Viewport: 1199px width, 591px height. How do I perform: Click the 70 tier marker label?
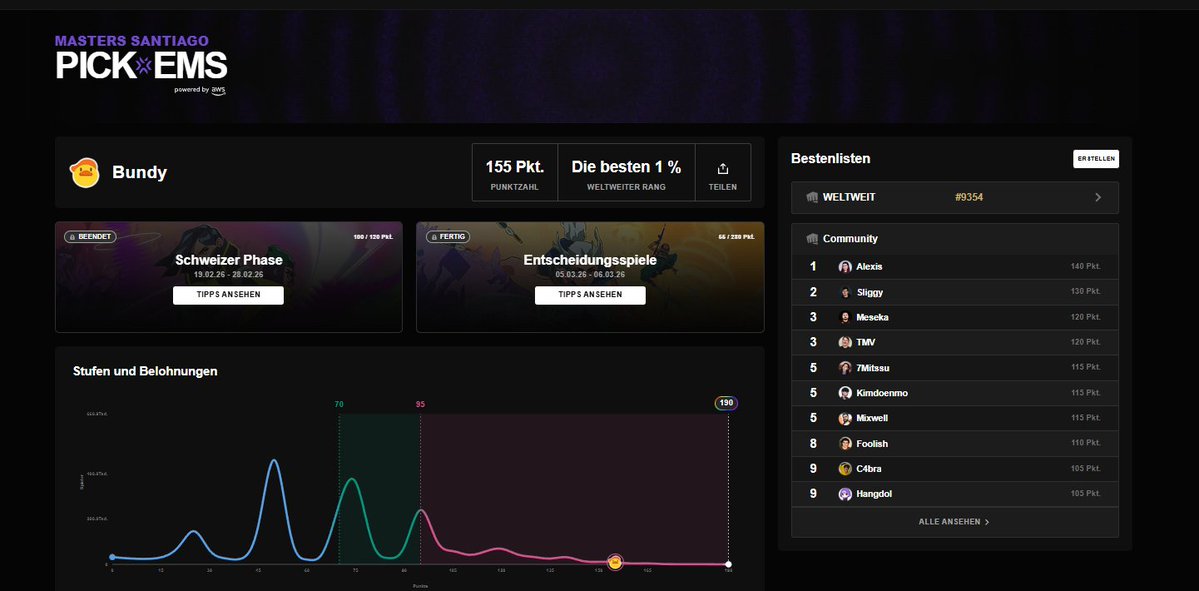339,404
